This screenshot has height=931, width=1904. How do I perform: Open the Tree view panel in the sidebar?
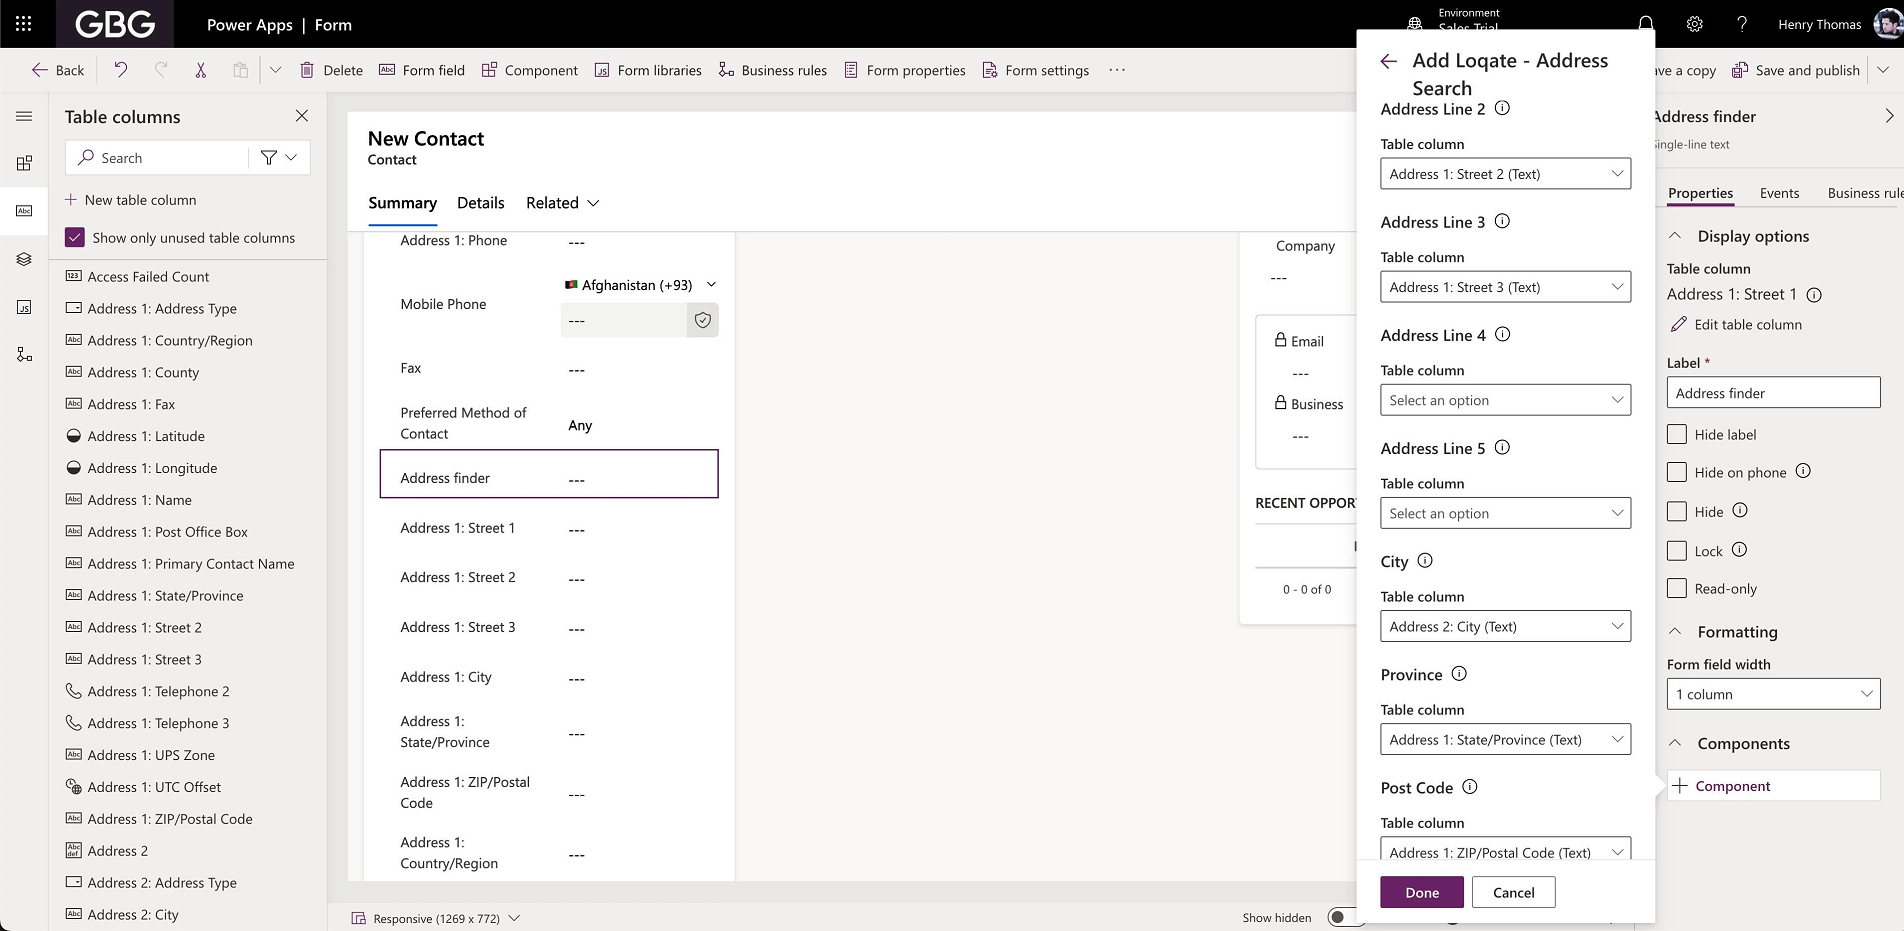[x=24, y=259]
